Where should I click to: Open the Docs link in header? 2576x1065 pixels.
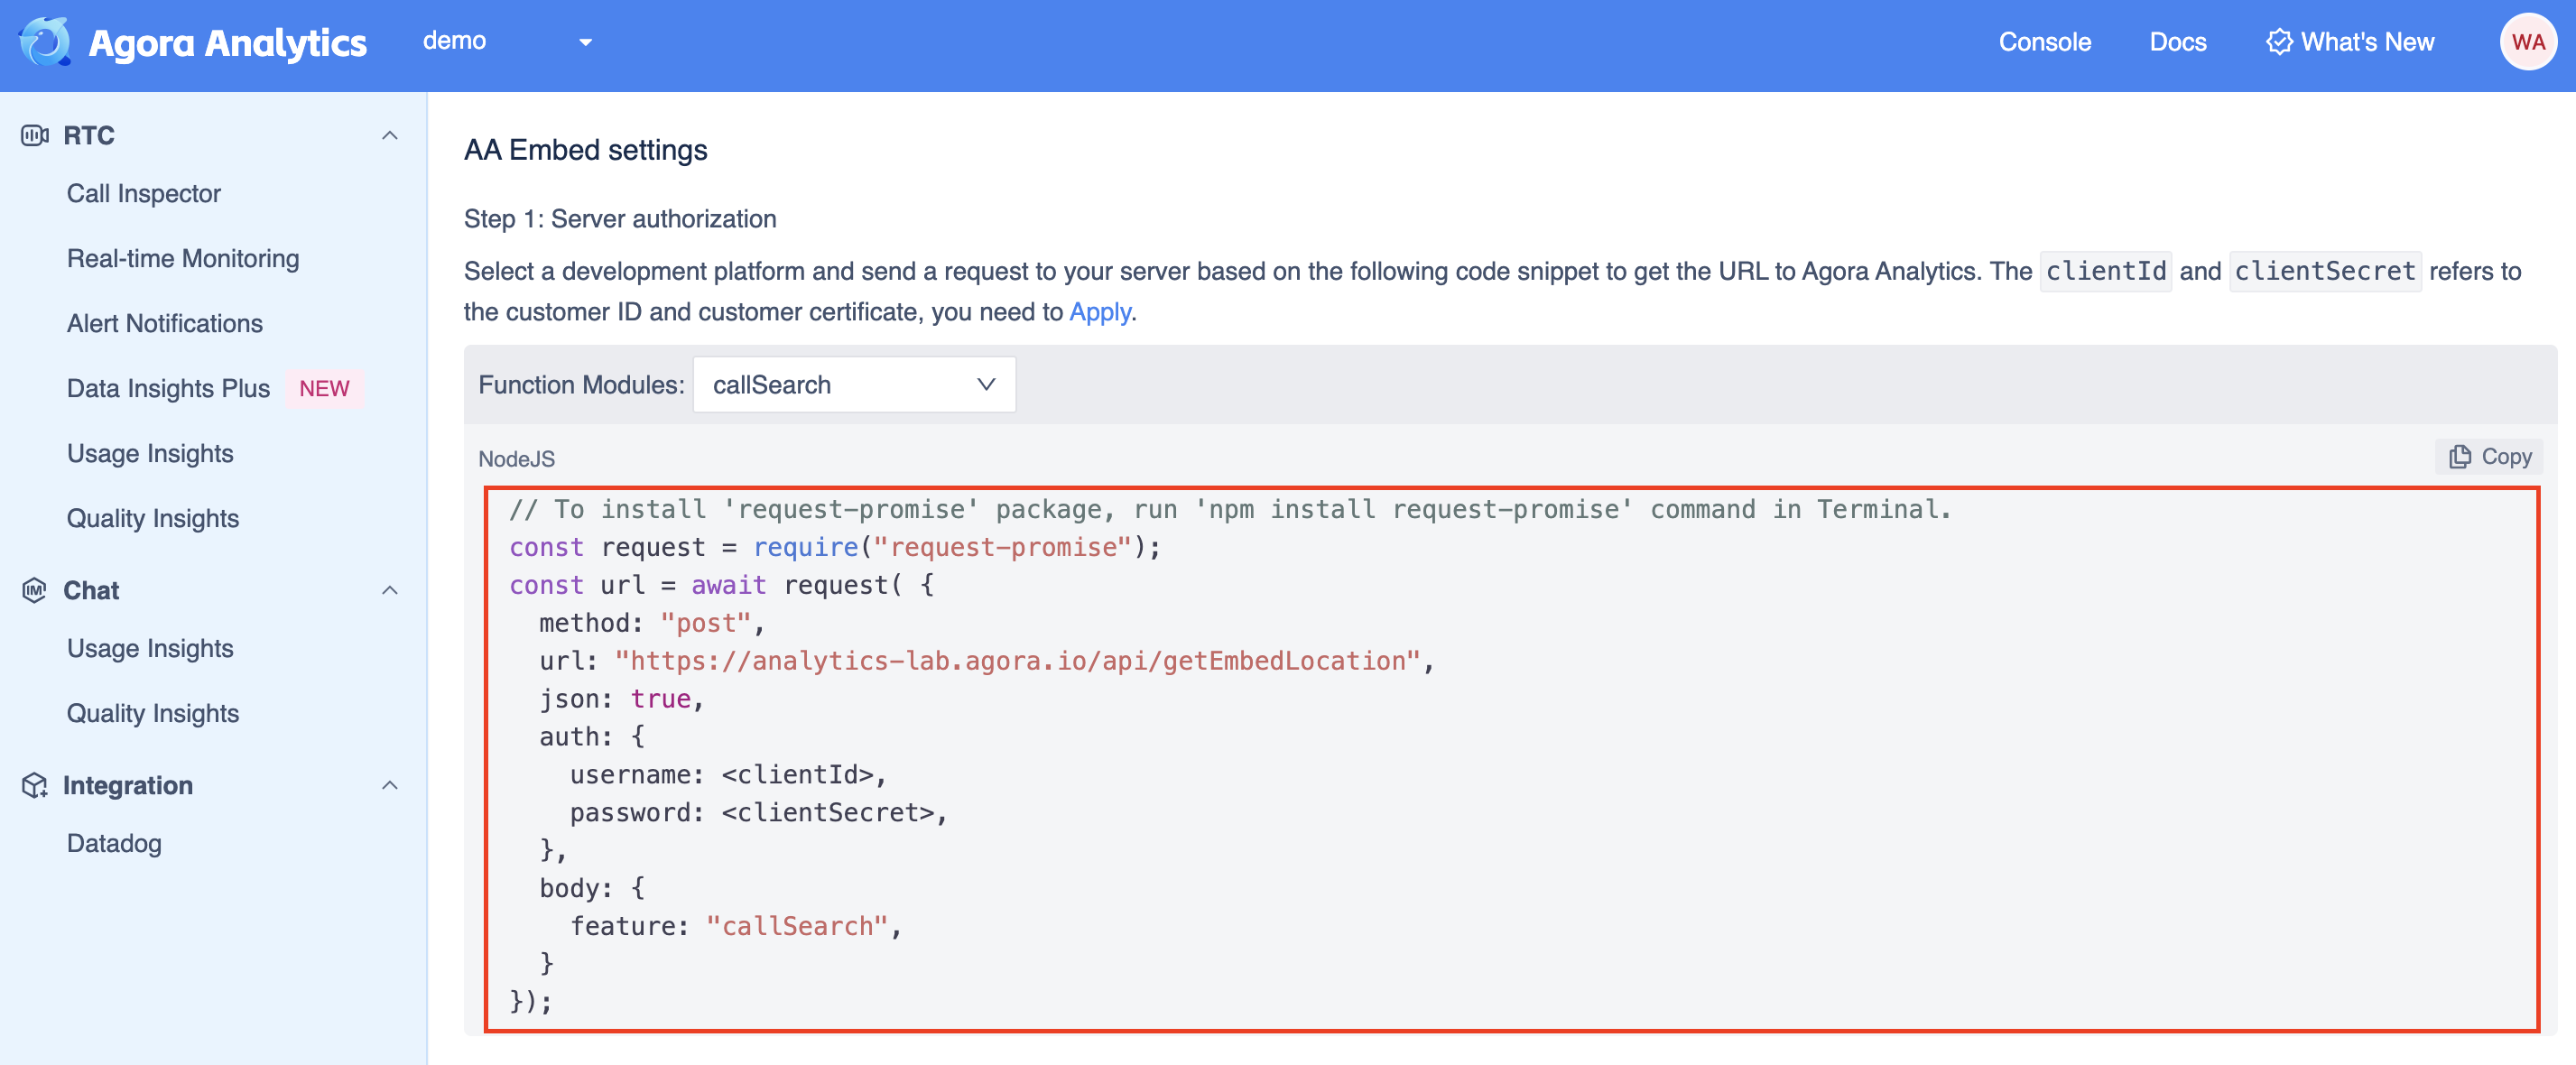click(2177, 42)
